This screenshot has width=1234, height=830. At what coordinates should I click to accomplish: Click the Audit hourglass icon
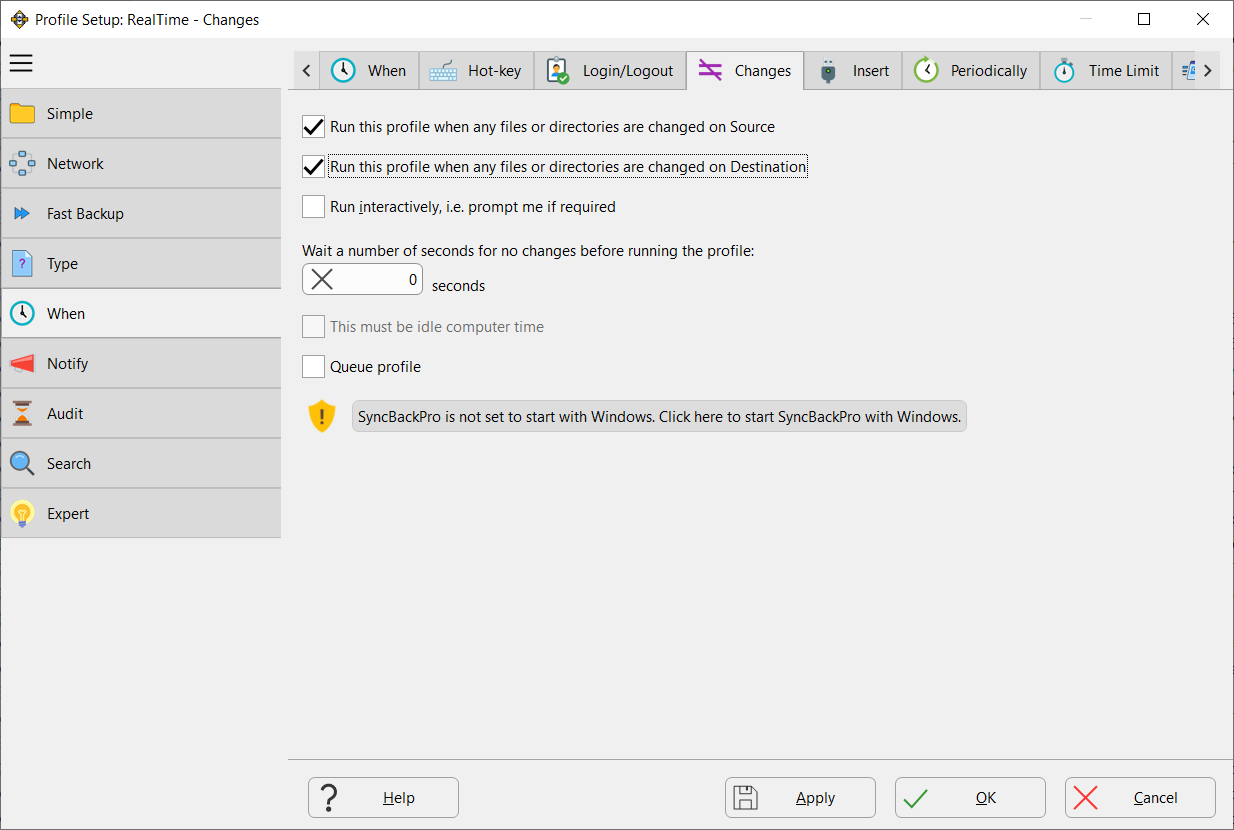(x=22, y=414)
